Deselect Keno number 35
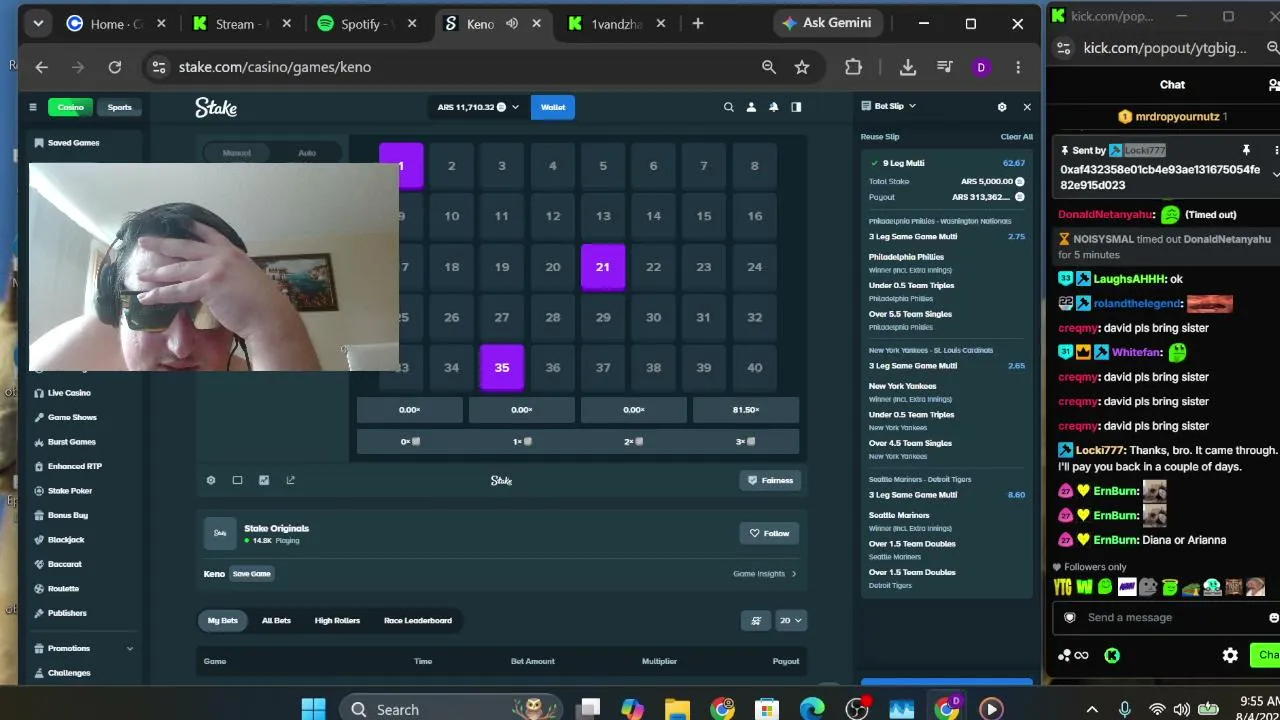The width and height of the screenshot is (1280, 720). (x=502, y=368)
